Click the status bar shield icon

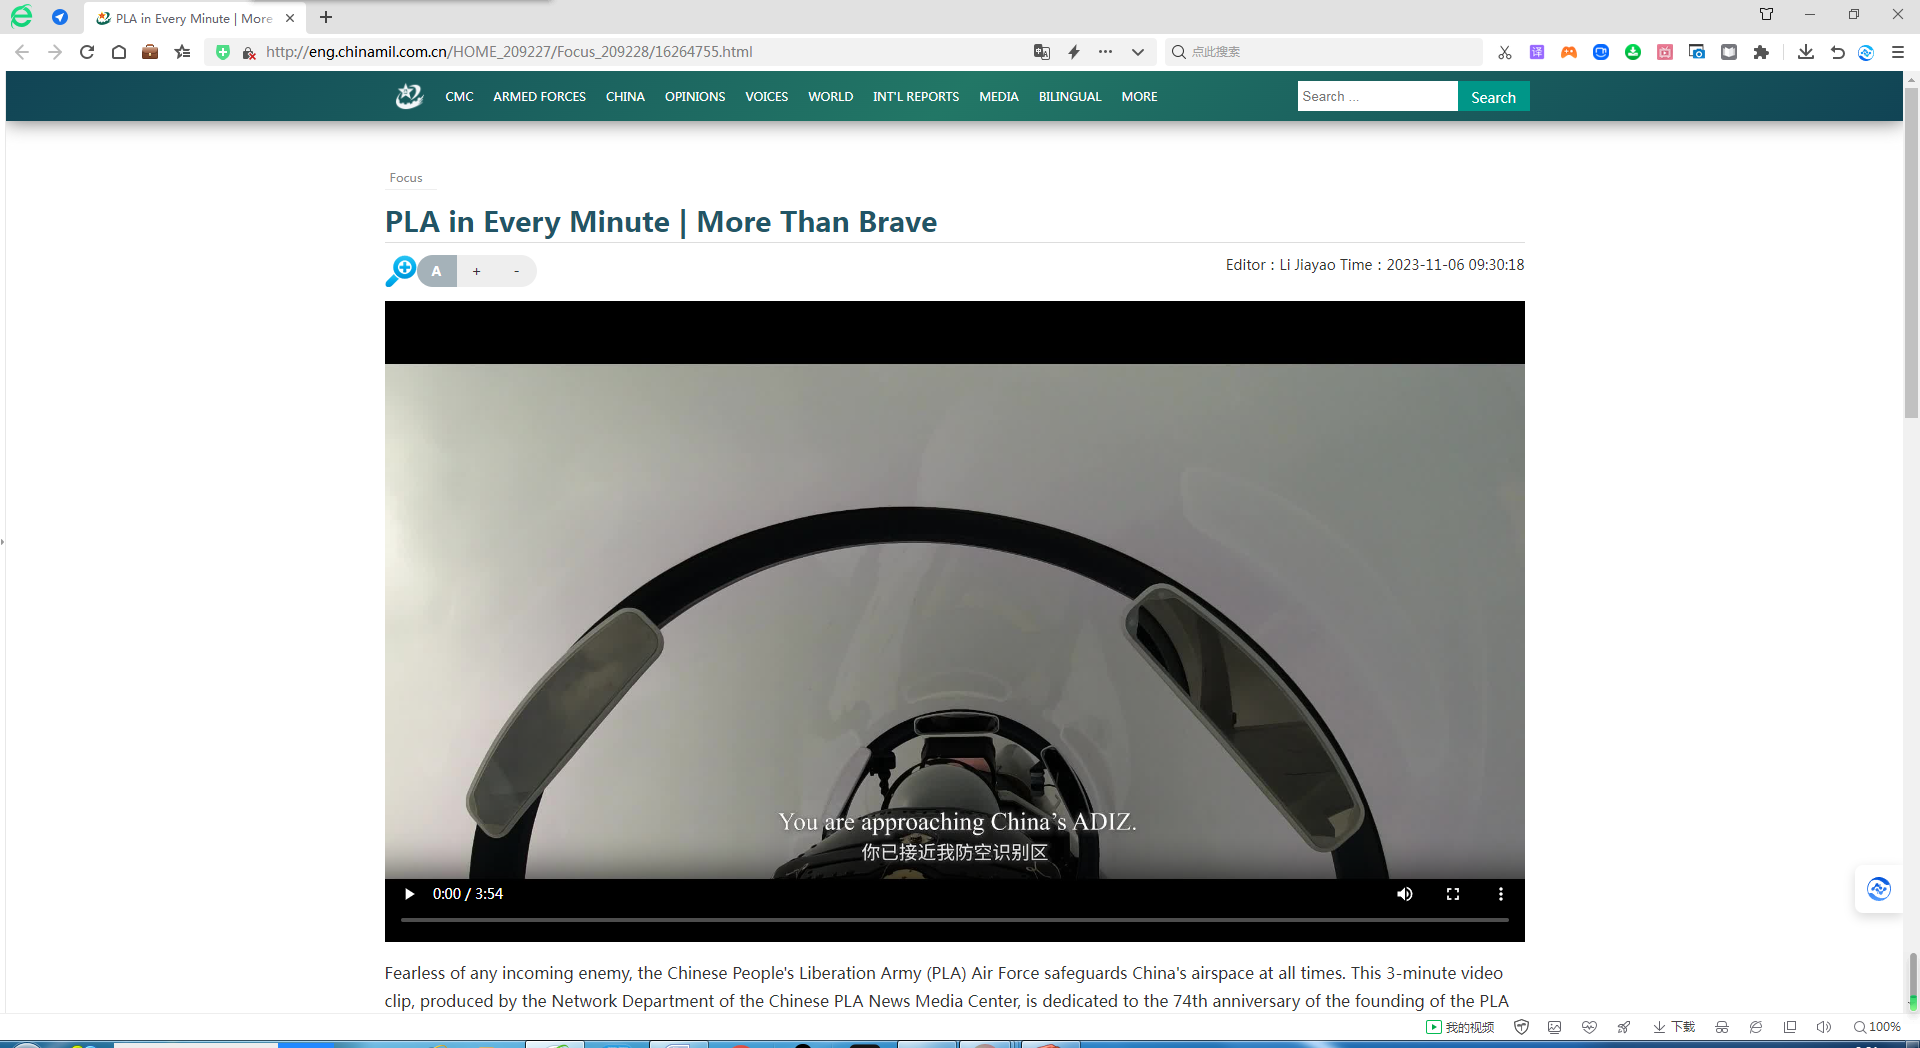click(x=1522, y=1027)
